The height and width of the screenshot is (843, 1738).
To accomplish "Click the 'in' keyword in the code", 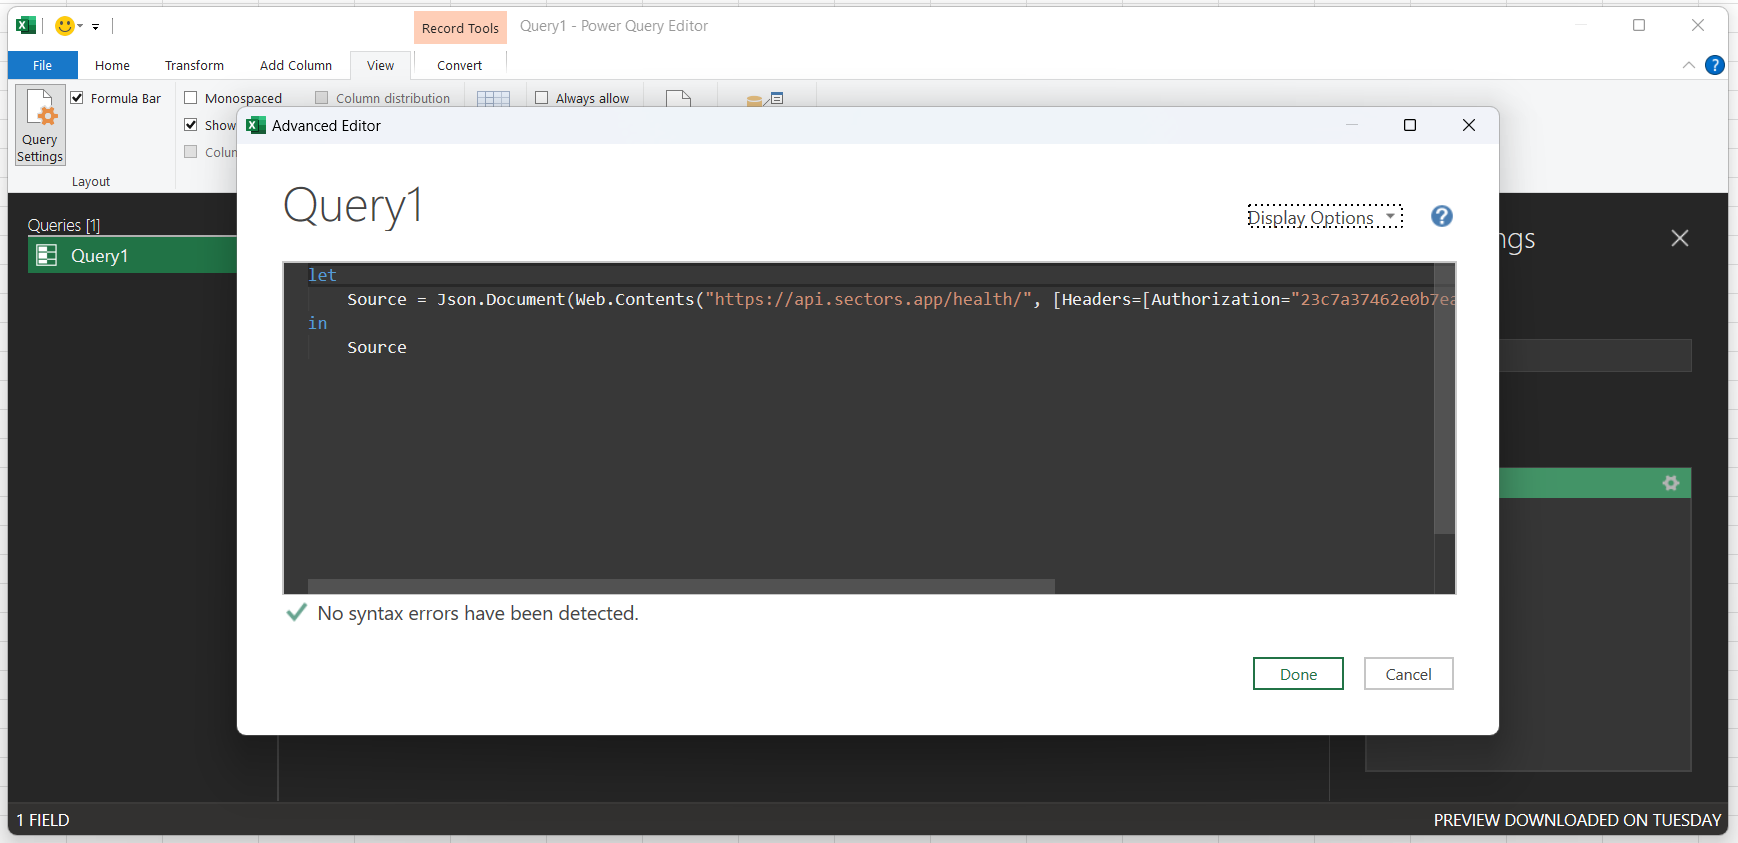I will pos(318,323).
